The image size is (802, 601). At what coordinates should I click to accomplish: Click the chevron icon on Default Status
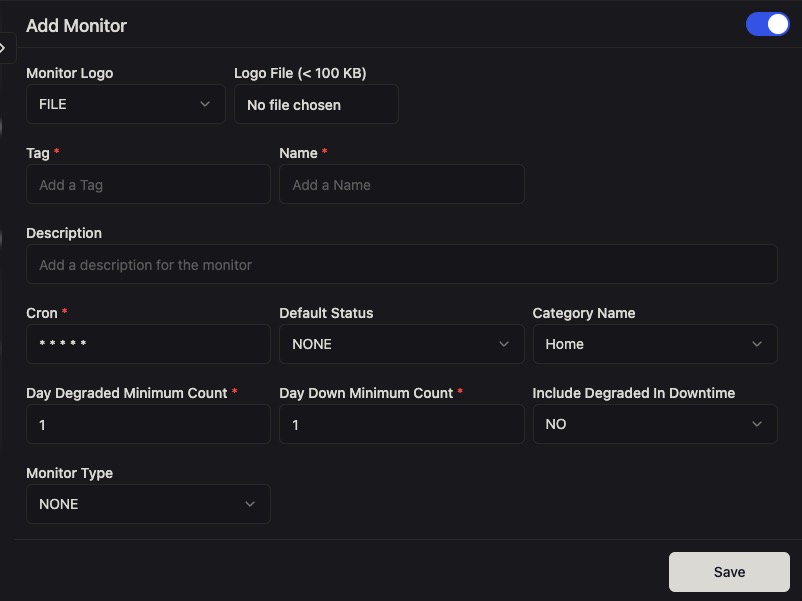pos(504,344)
